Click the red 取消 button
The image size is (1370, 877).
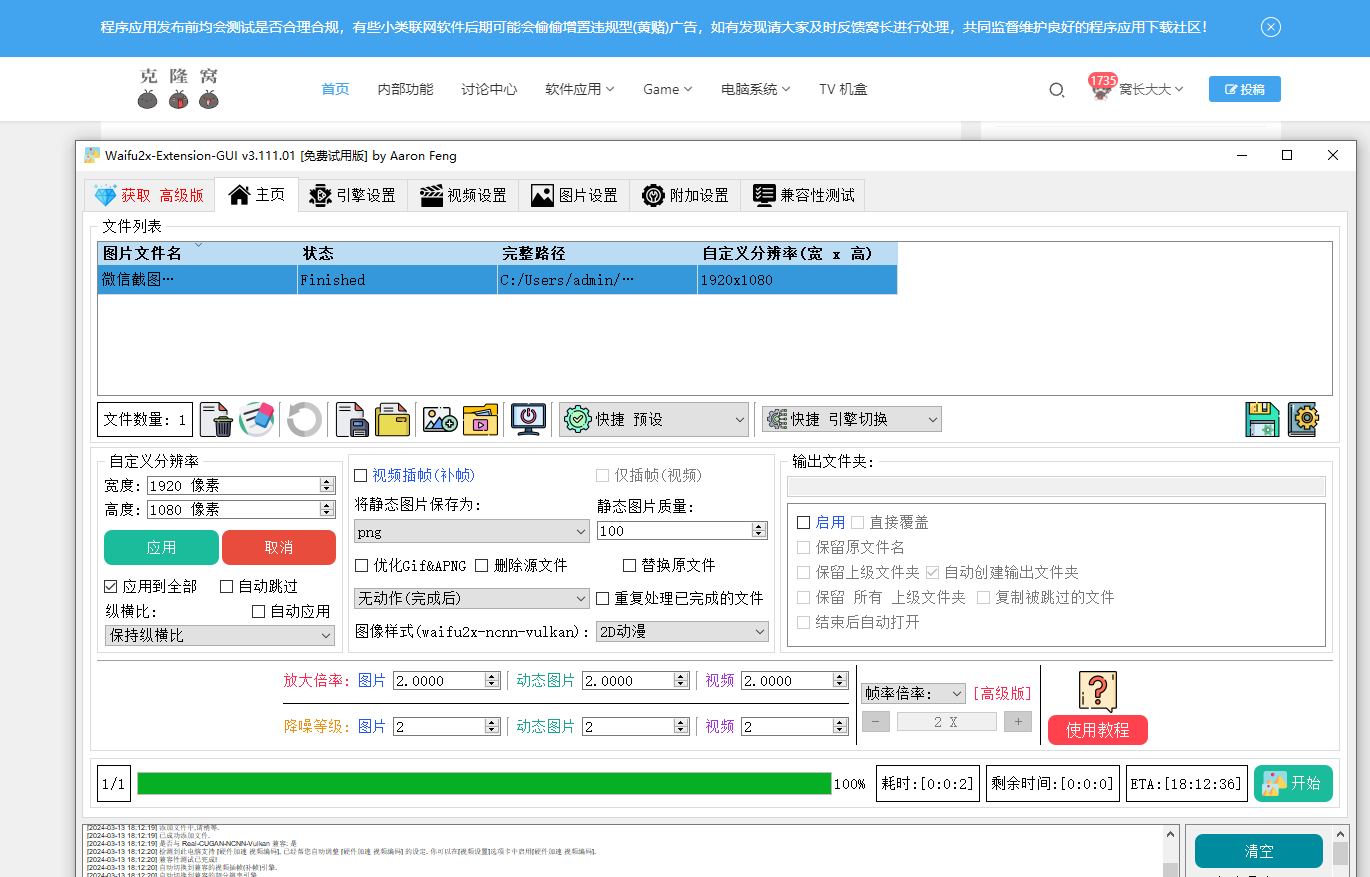point(279,547)
